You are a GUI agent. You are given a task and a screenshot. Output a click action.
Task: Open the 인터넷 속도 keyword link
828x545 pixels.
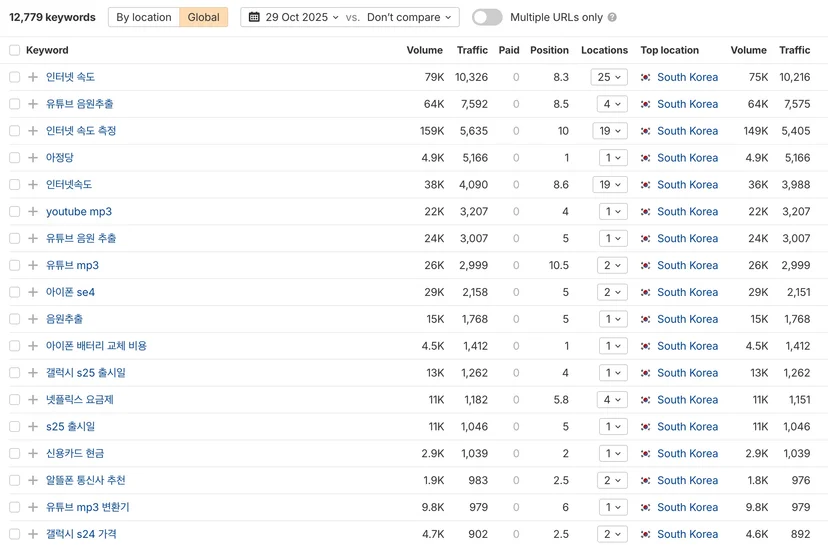pos(70,77)
